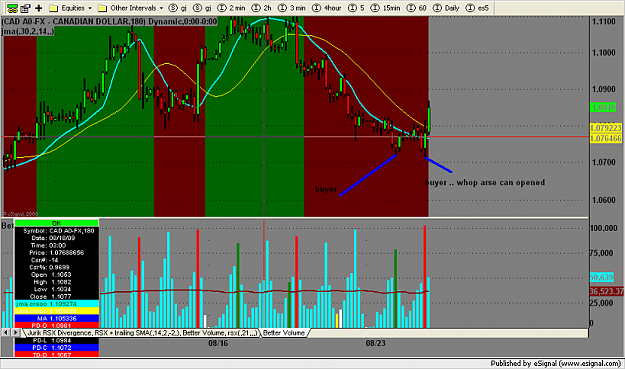Click the jma(,30,2,14,,) study label
Screen dimensions: 625x369
(x=28, y=31)
